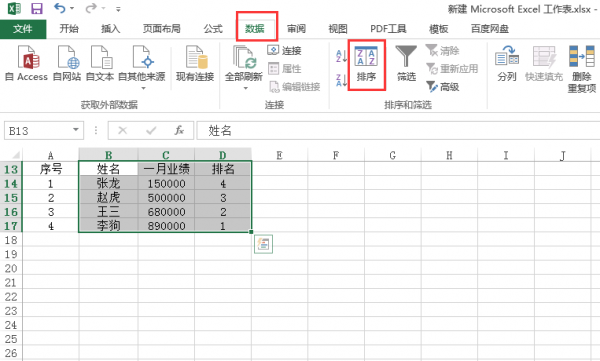This screenshot has width=600, height=361.
Task: Click cell containing 李狗
Action: [x=108, y=226]
